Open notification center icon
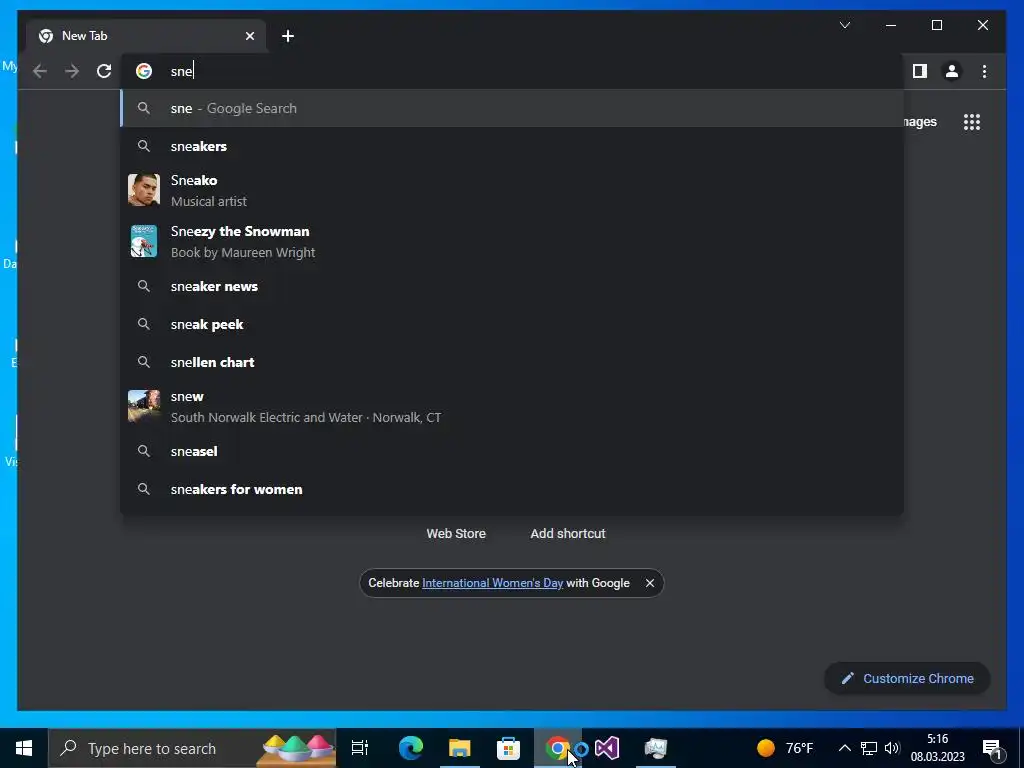 [x=992, y=748]
